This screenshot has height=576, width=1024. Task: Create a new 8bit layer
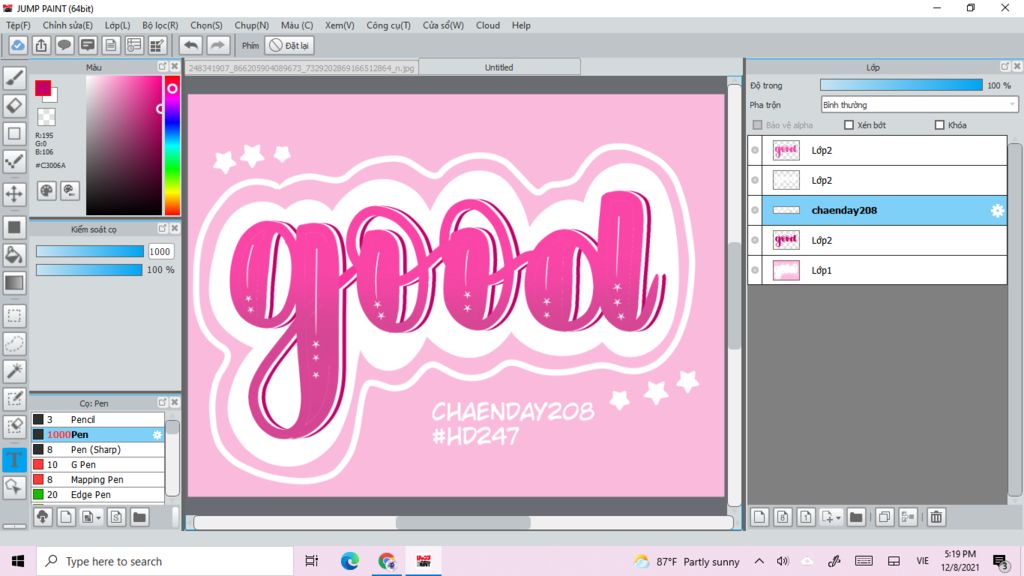[x=782, y=517]
